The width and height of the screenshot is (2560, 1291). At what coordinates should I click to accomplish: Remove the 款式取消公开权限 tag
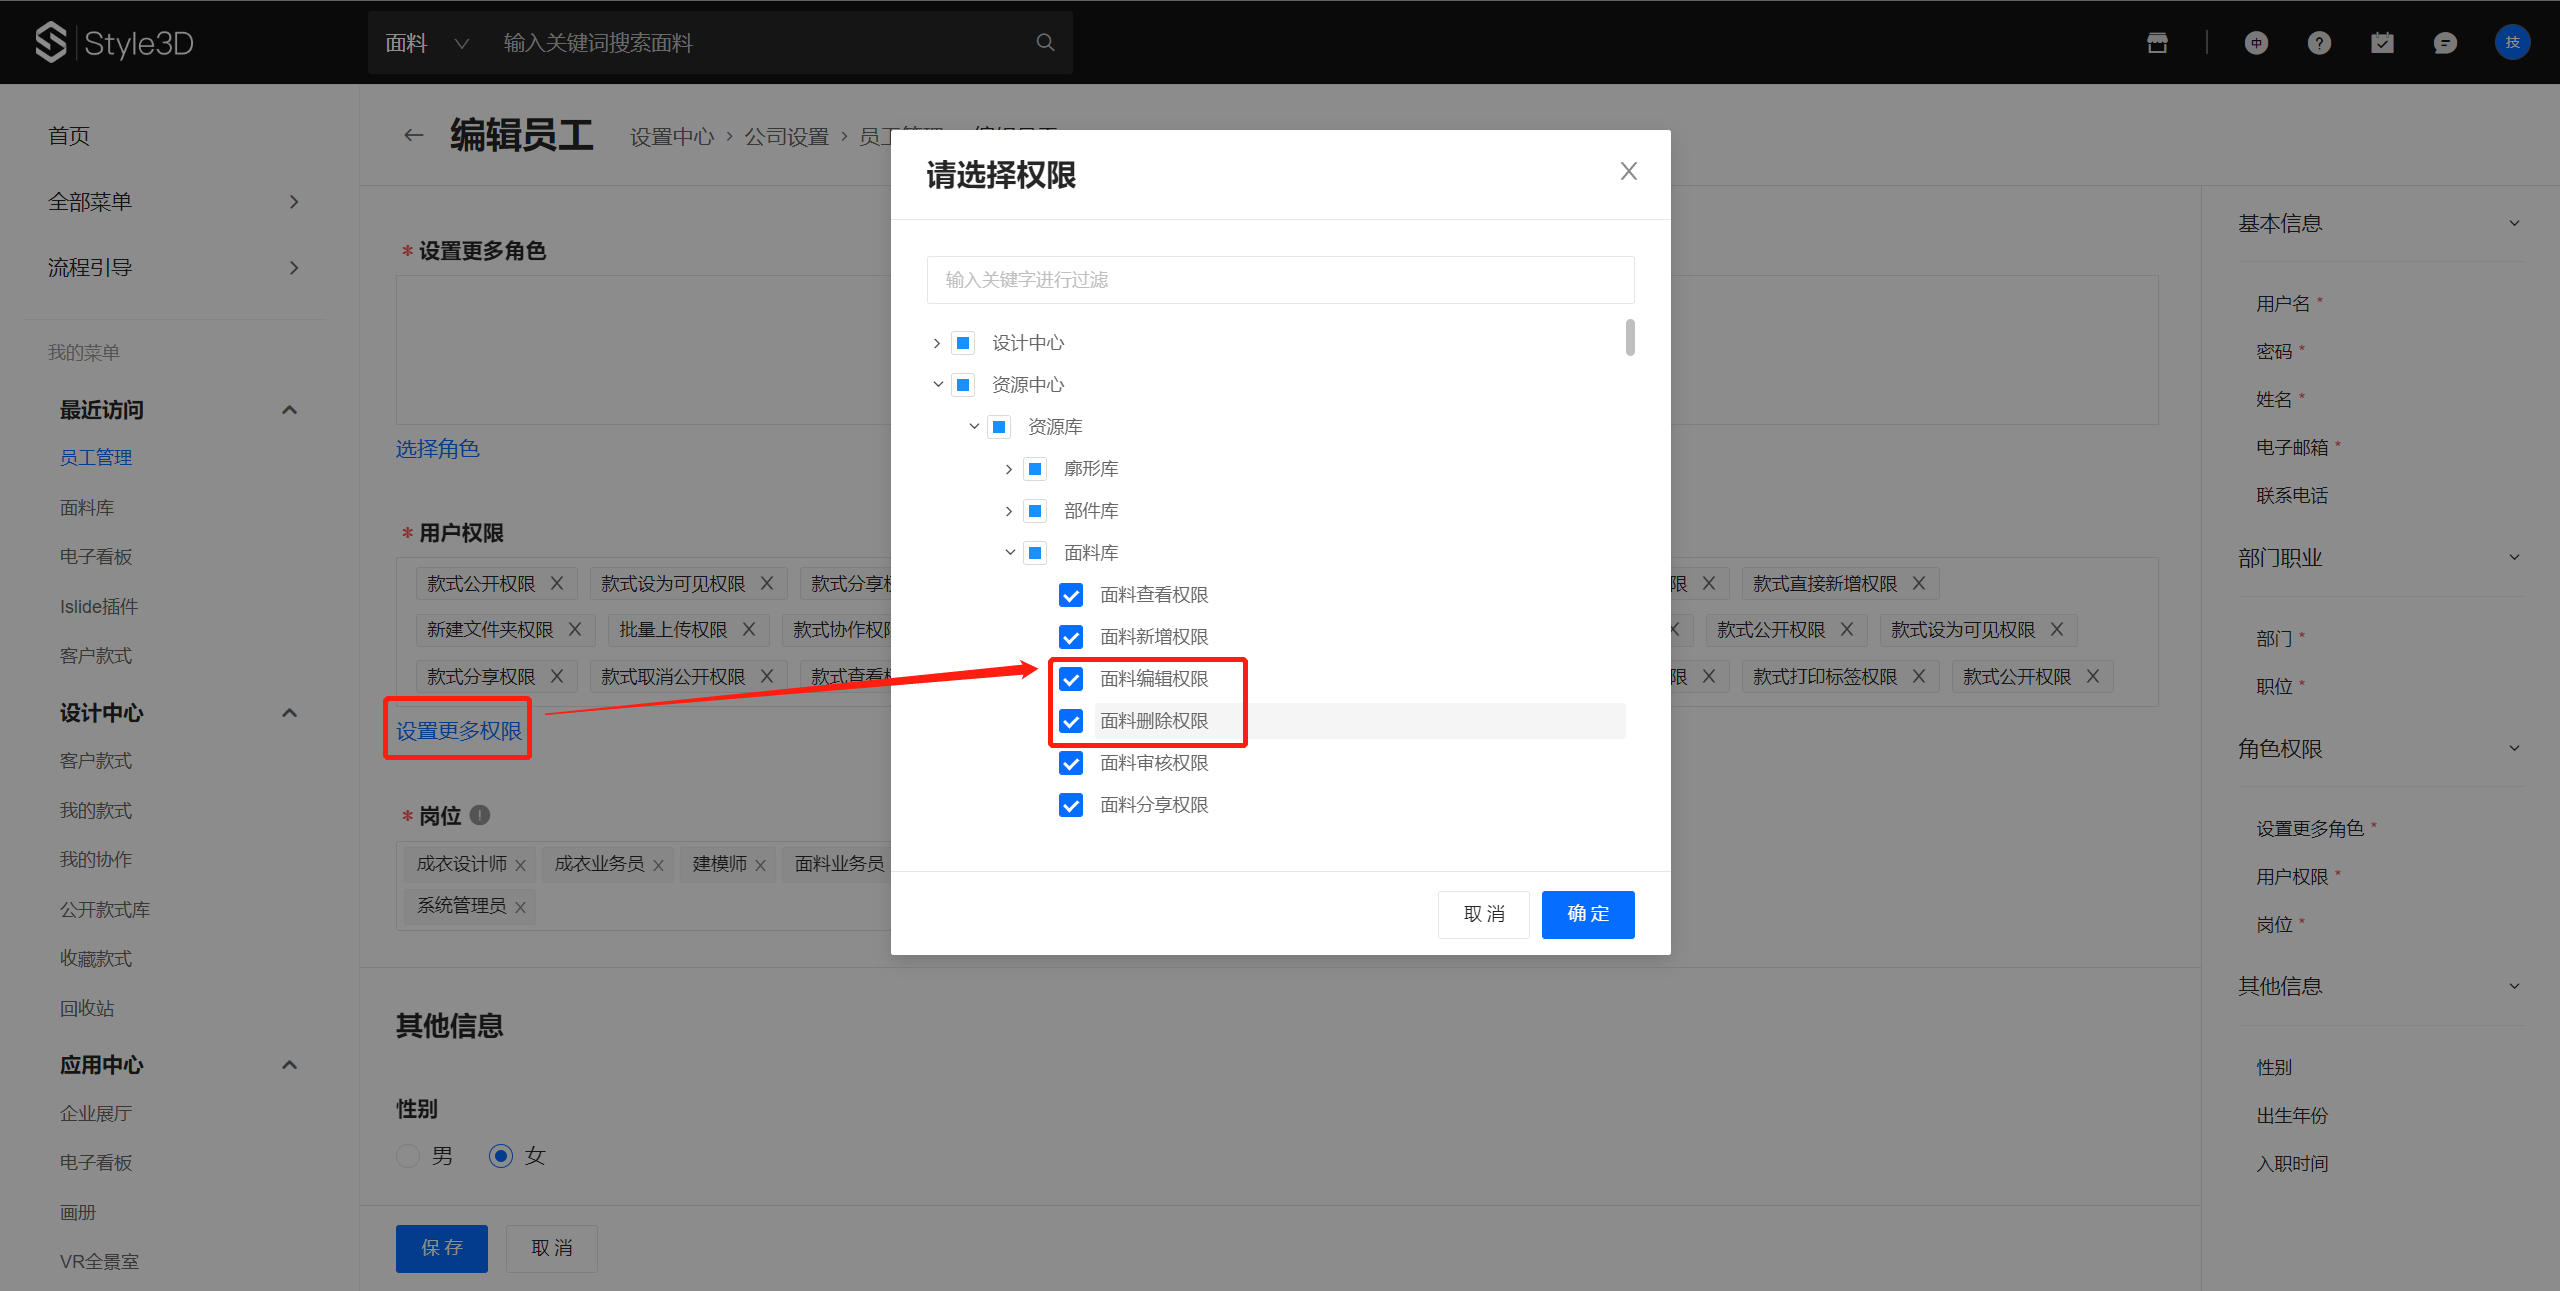(x=767, y=676)
